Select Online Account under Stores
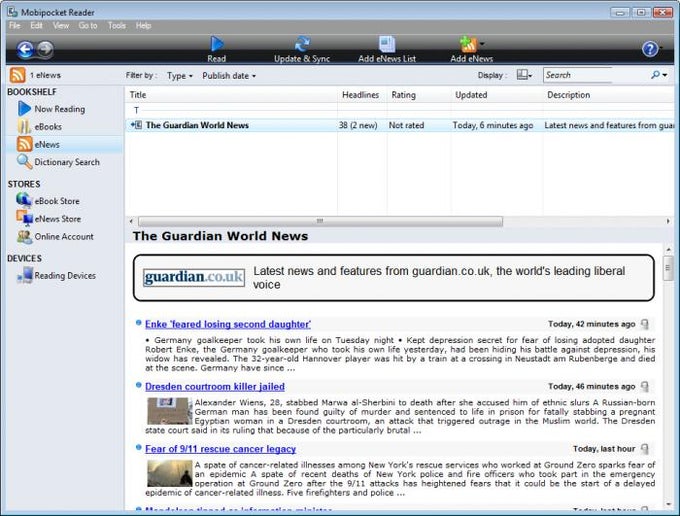This screenshot has height=516, width=680. pyautogui.click(x=64, y=237)
